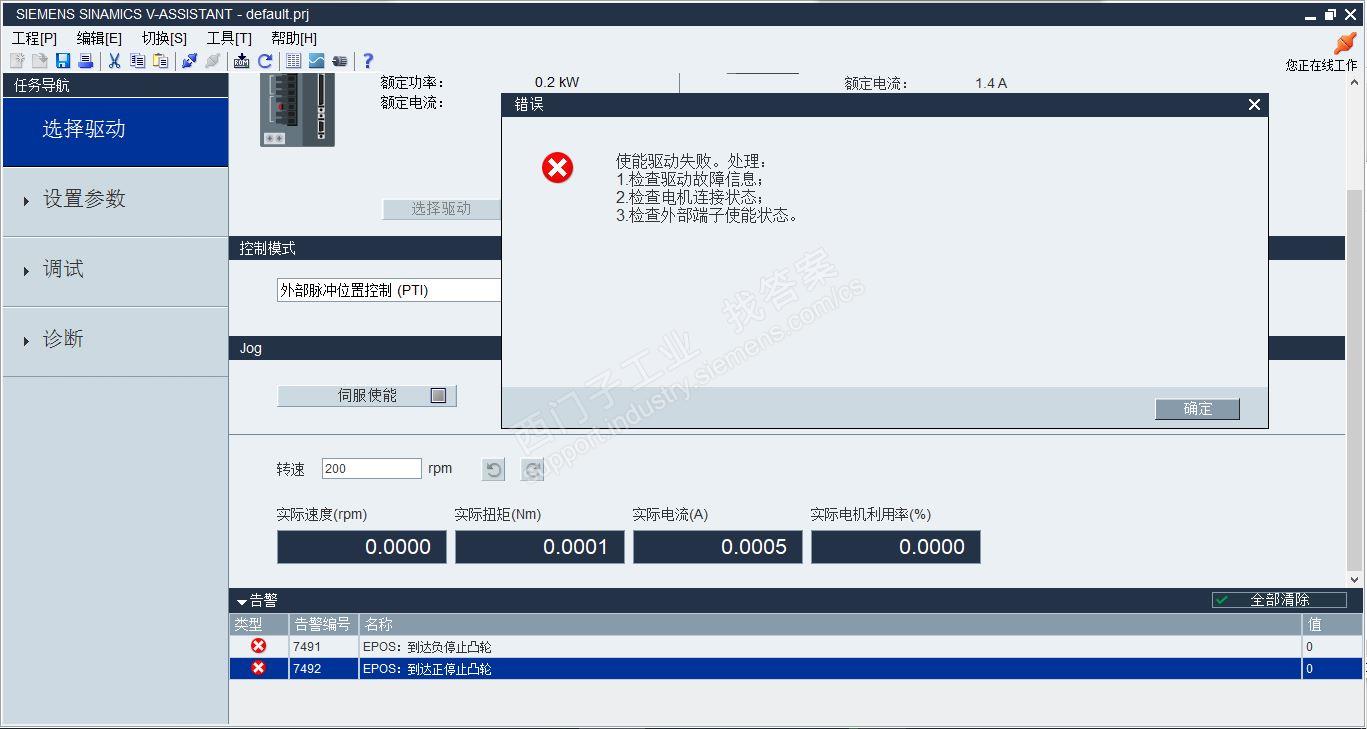The image size is (1367, 729).
Task: Toggle the 伺服使能 servo enable button
Action: (x=367, y=396)
